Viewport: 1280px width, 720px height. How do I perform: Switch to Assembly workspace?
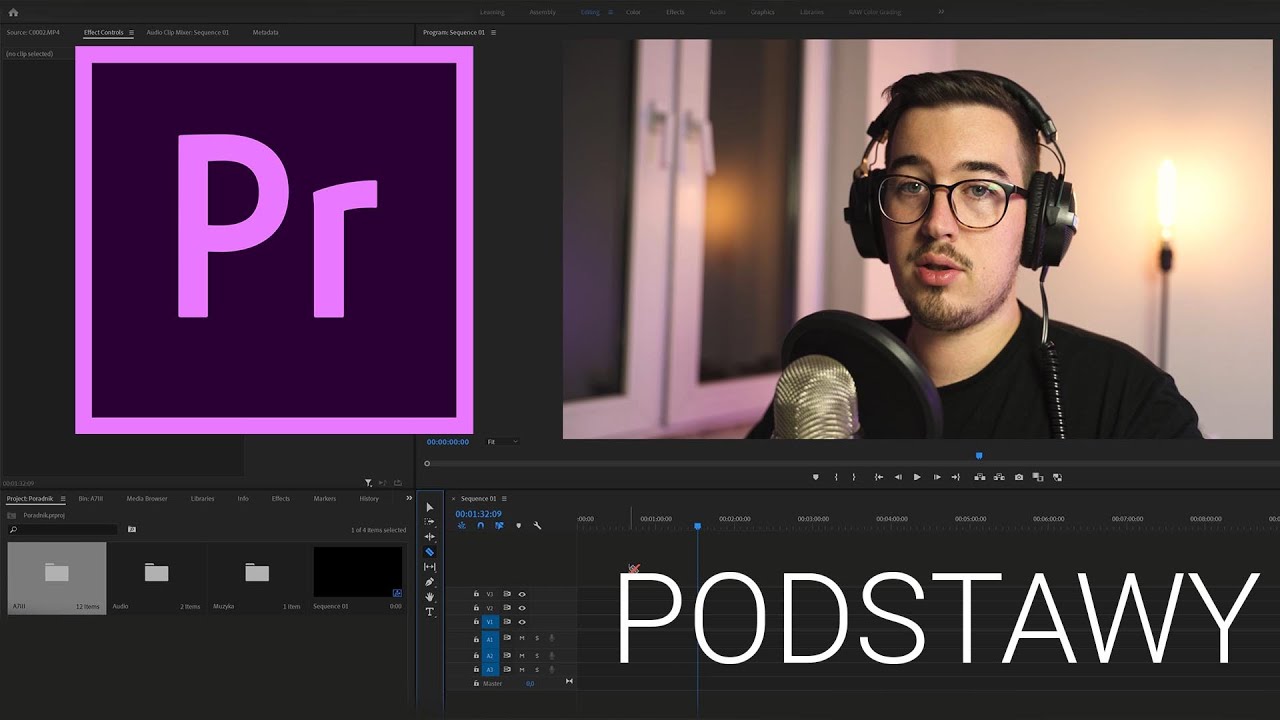[543, 12]
